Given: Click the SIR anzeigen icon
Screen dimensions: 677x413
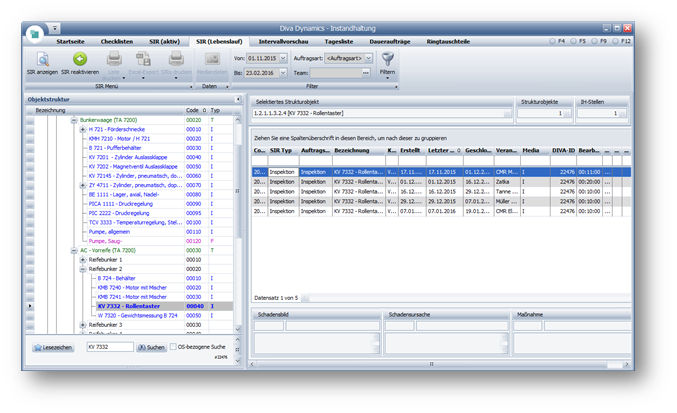Looking at the screenshot, I should click(44, 61).
